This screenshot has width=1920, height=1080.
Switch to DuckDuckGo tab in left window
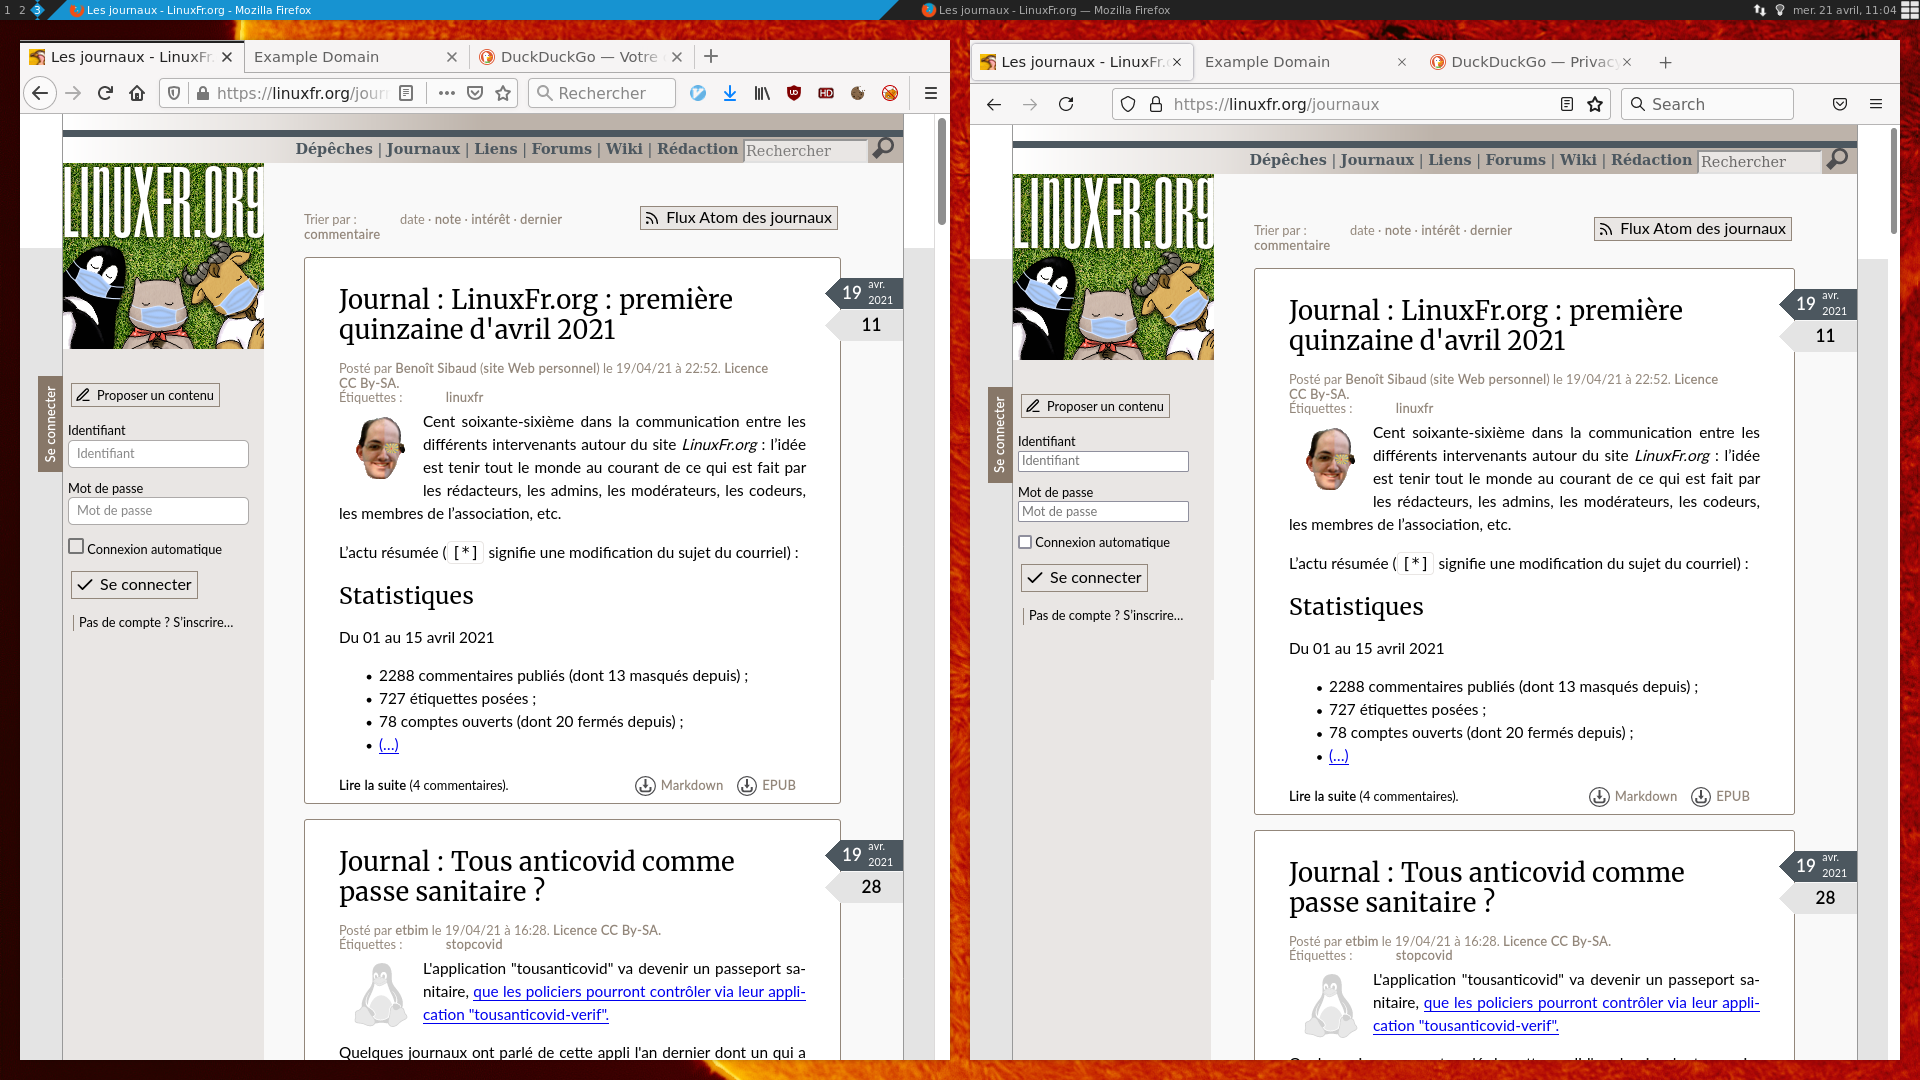[570, 57]
